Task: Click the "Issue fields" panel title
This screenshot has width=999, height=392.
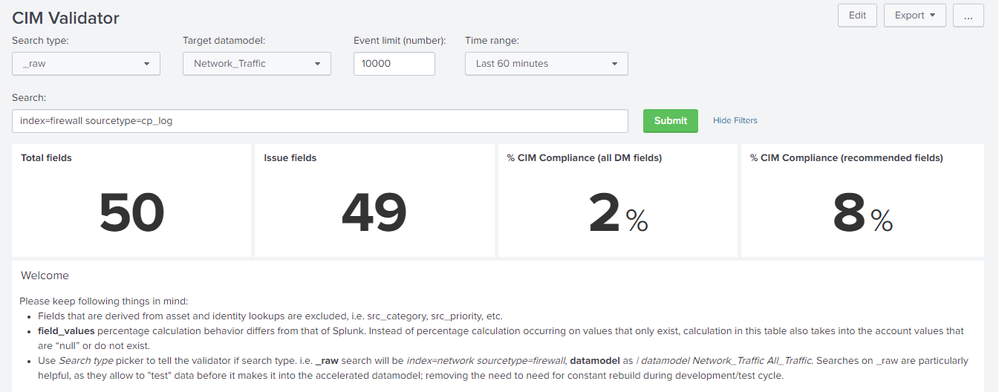Action: 290,158
